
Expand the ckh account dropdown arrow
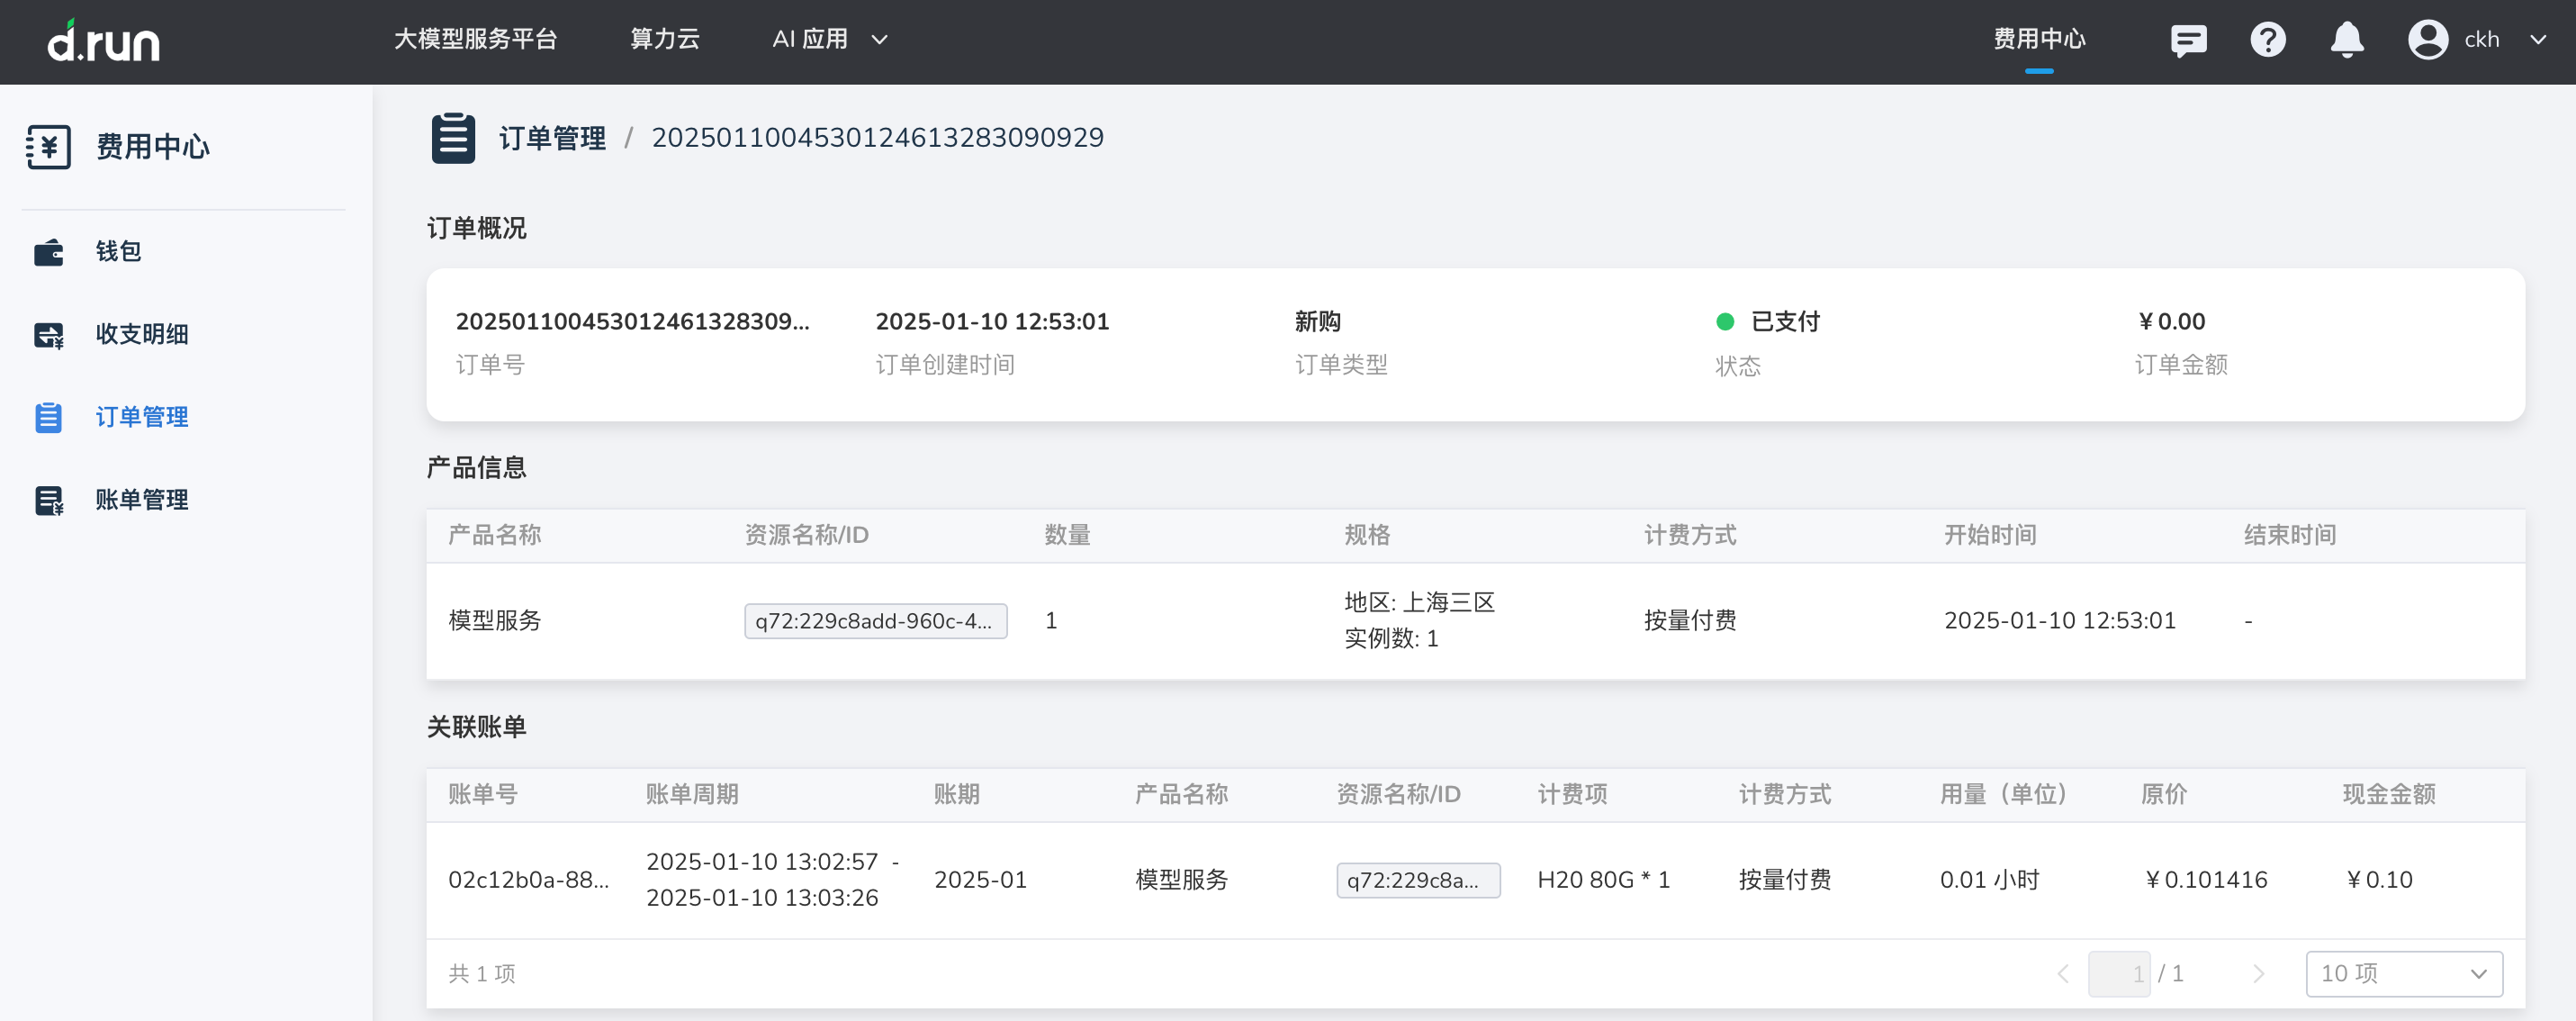[x=2537, y=40]
